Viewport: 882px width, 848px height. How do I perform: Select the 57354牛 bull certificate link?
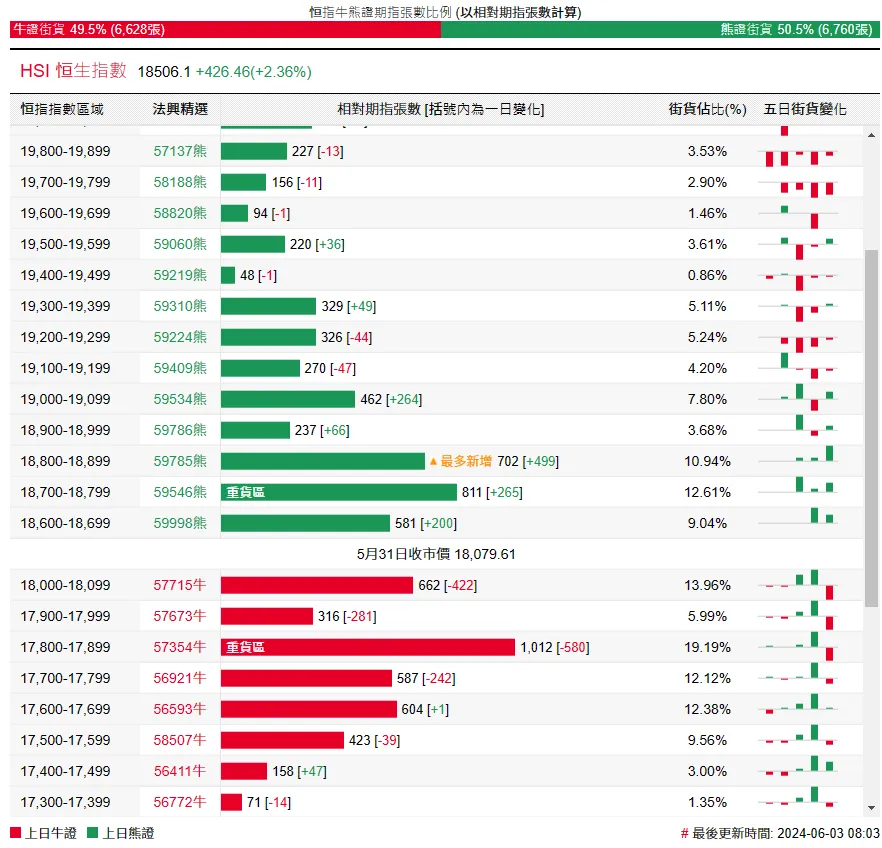tap(180, 648)
